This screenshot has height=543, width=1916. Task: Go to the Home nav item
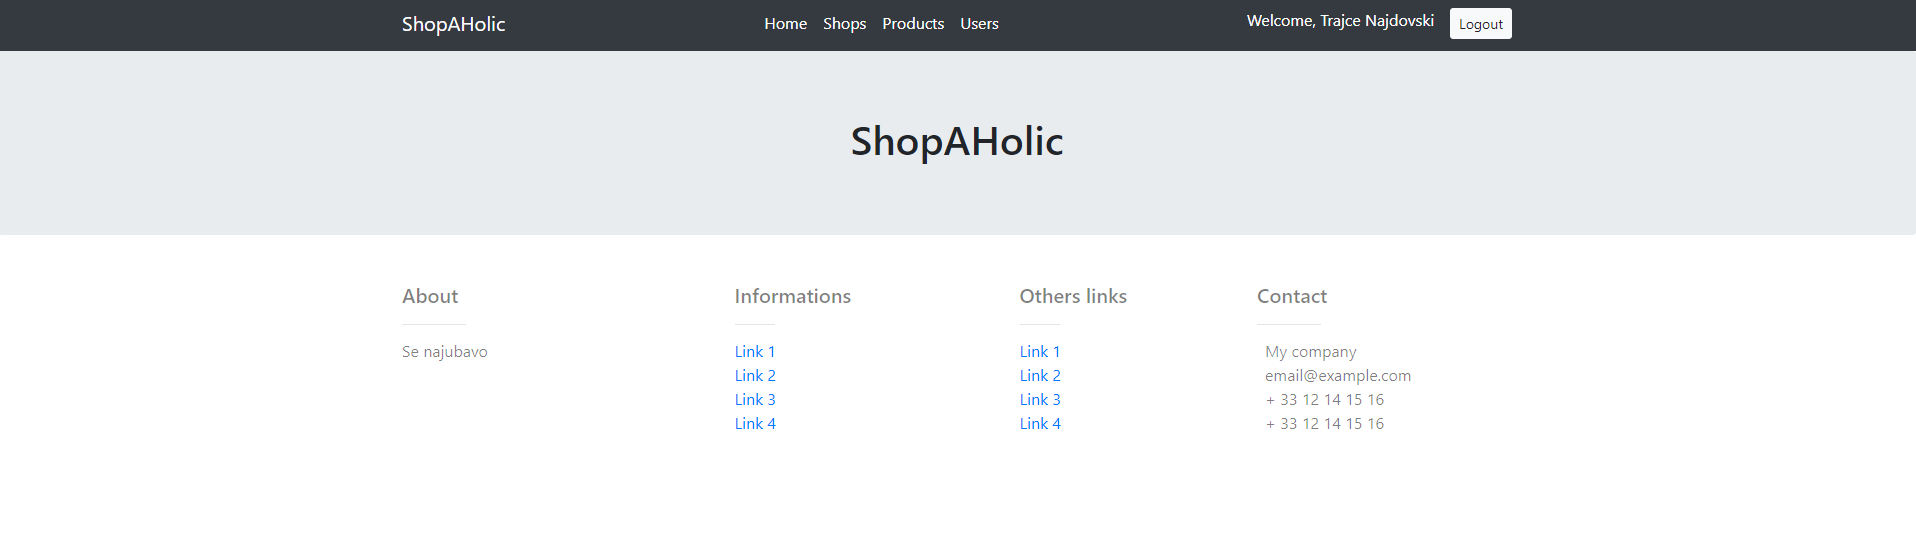coord(785,24)
